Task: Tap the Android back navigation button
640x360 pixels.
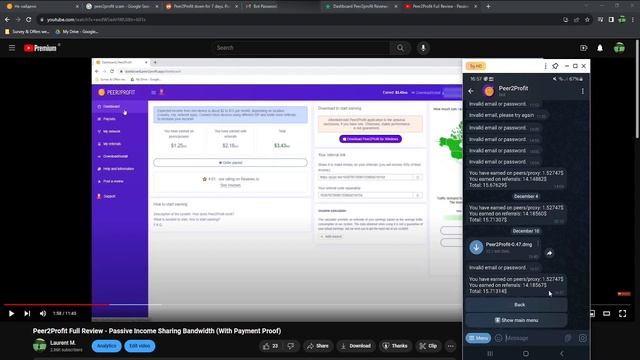Action: 562,353
